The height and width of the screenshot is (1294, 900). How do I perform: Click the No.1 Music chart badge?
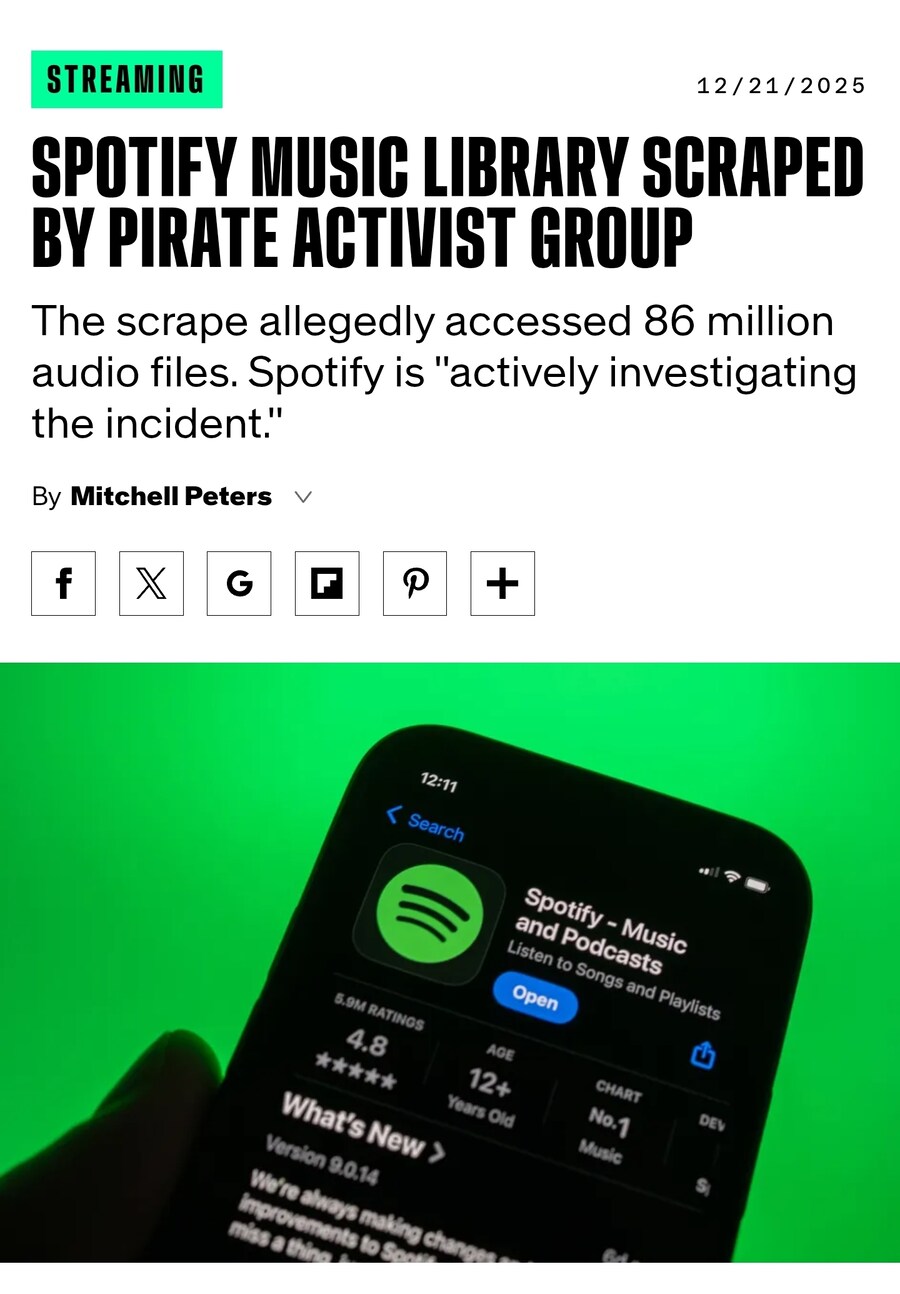[x=606, y=1124]
